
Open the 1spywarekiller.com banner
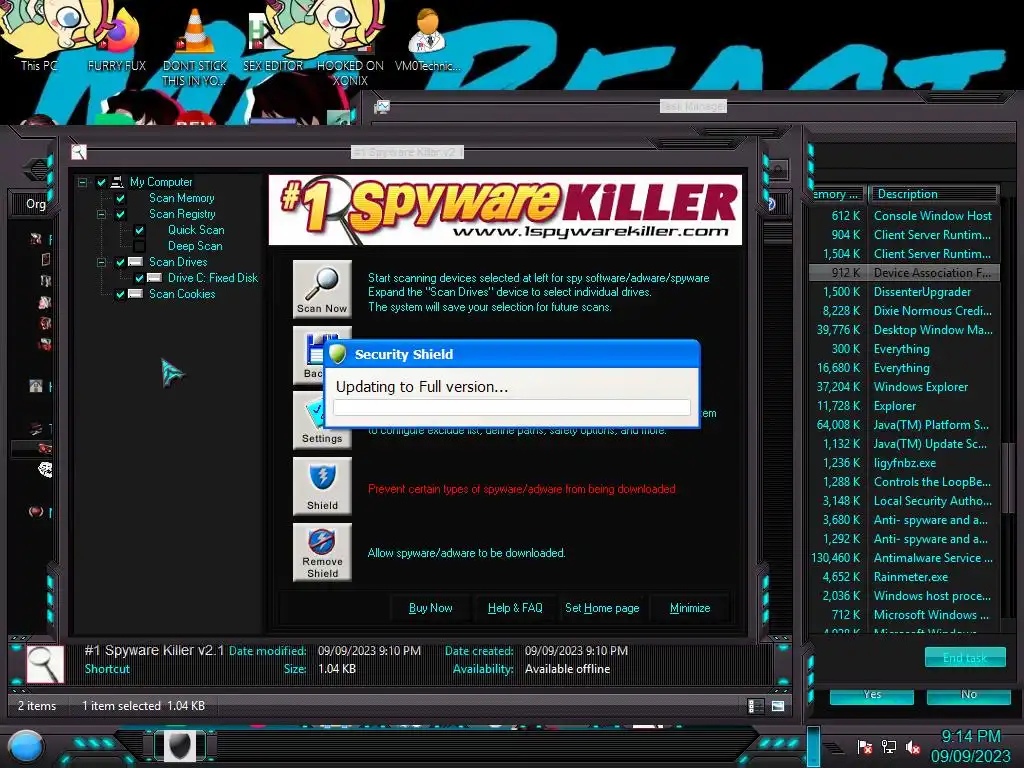click(x=505, y=210)
